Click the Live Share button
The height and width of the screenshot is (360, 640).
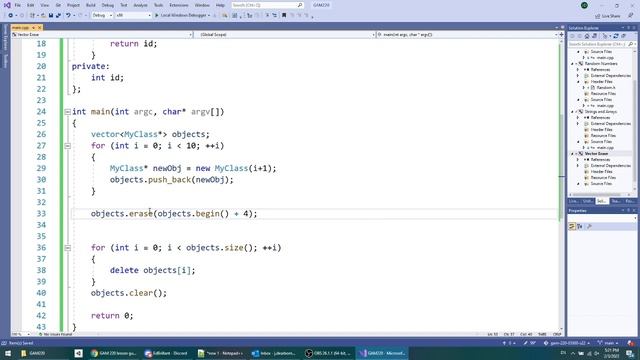[x=608, y=16]
